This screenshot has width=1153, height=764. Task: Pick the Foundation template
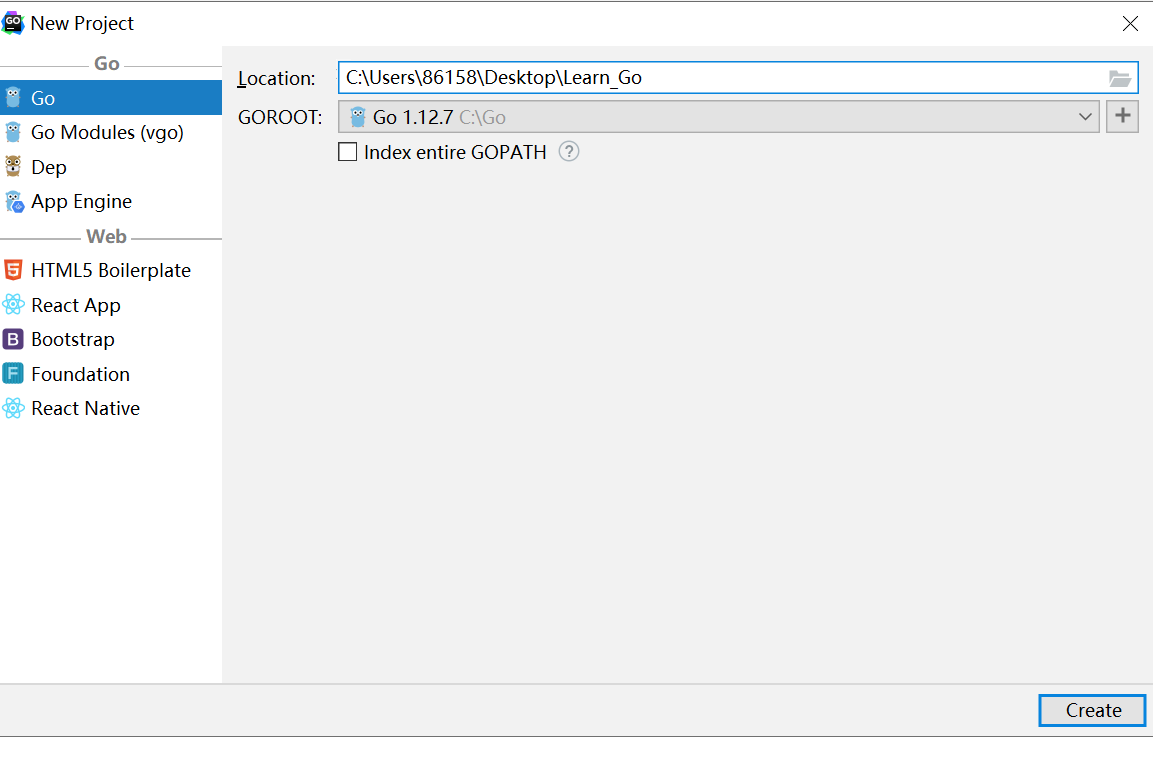(x=110, y=374)
